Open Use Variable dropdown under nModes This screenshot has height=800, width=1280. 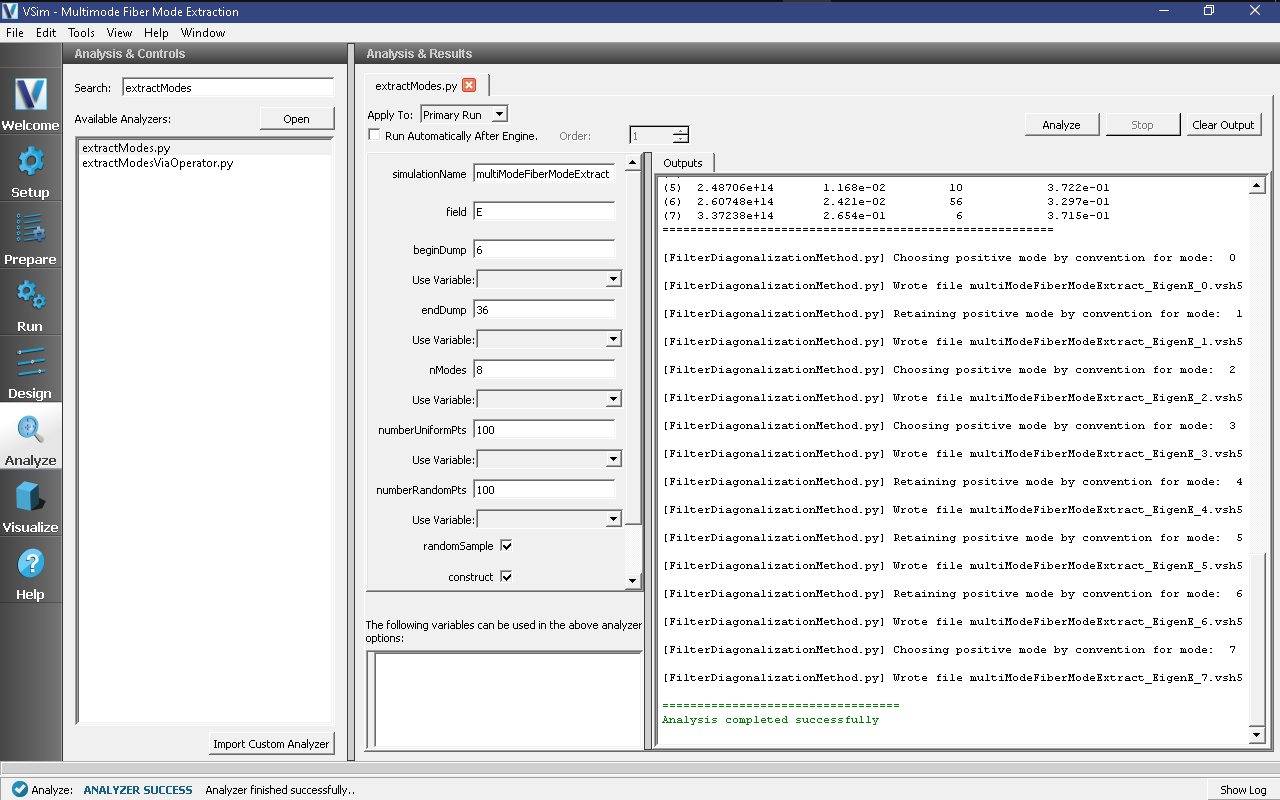click(x=549, y=399)
